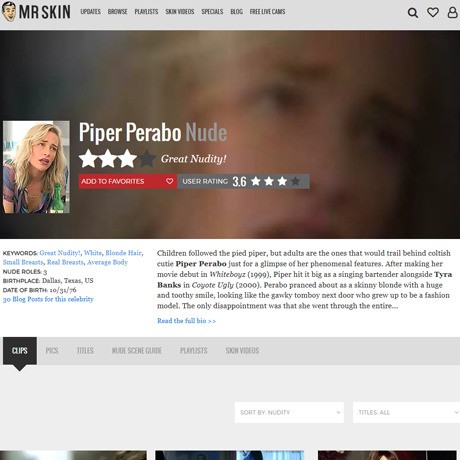Open Free Live Cams link

tap(267, 12)
